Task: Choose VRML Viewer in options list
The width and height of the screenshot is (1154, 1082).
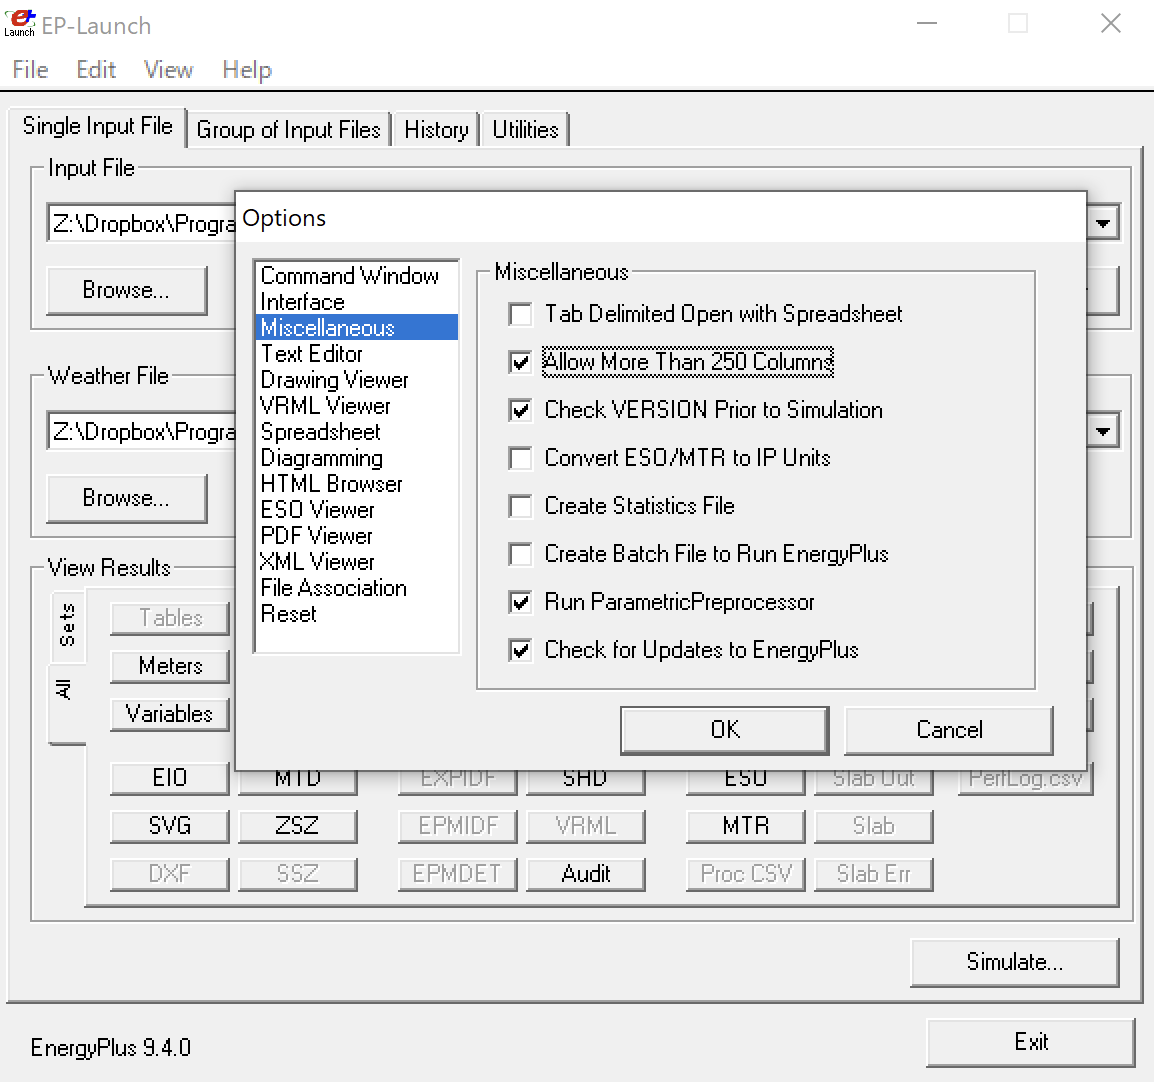Action: [x=357, y=406]
